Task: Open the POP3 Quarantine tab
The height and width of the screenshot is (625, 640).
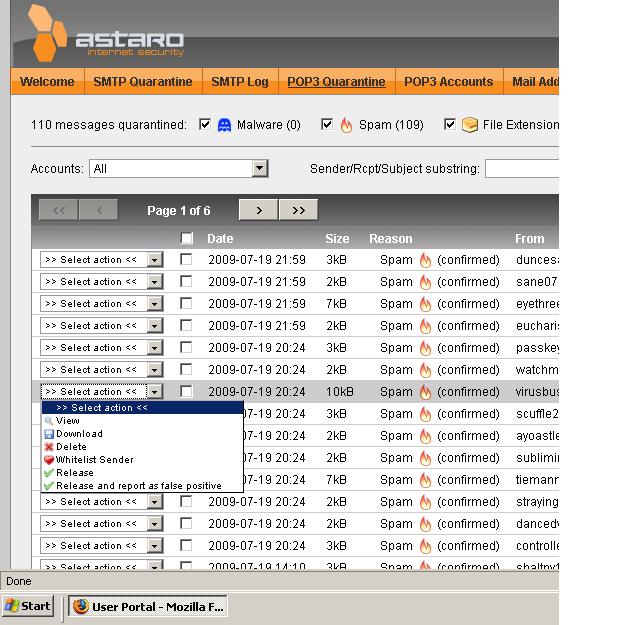Action: [x=336, y=82]
